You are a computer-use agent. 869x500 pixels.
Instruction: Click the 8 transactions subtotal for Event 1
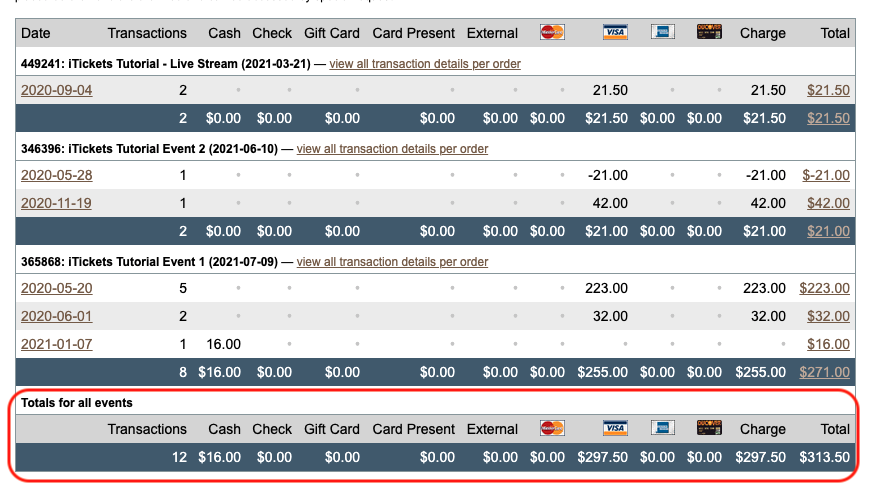(183, 373)
